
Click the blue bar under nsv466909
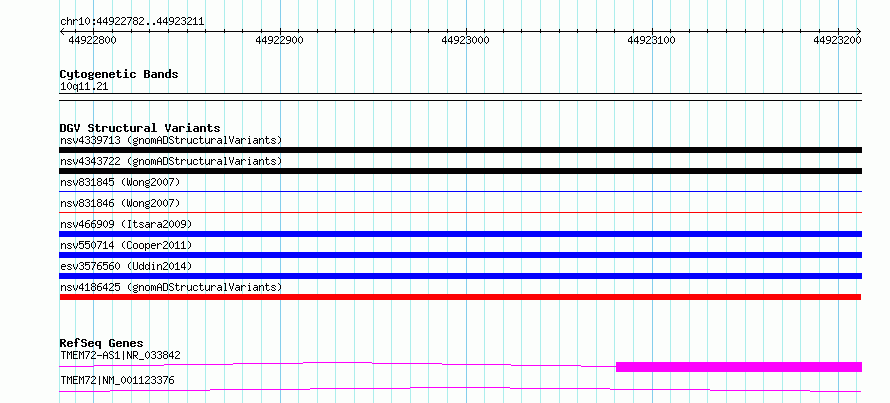click(460, 234)
